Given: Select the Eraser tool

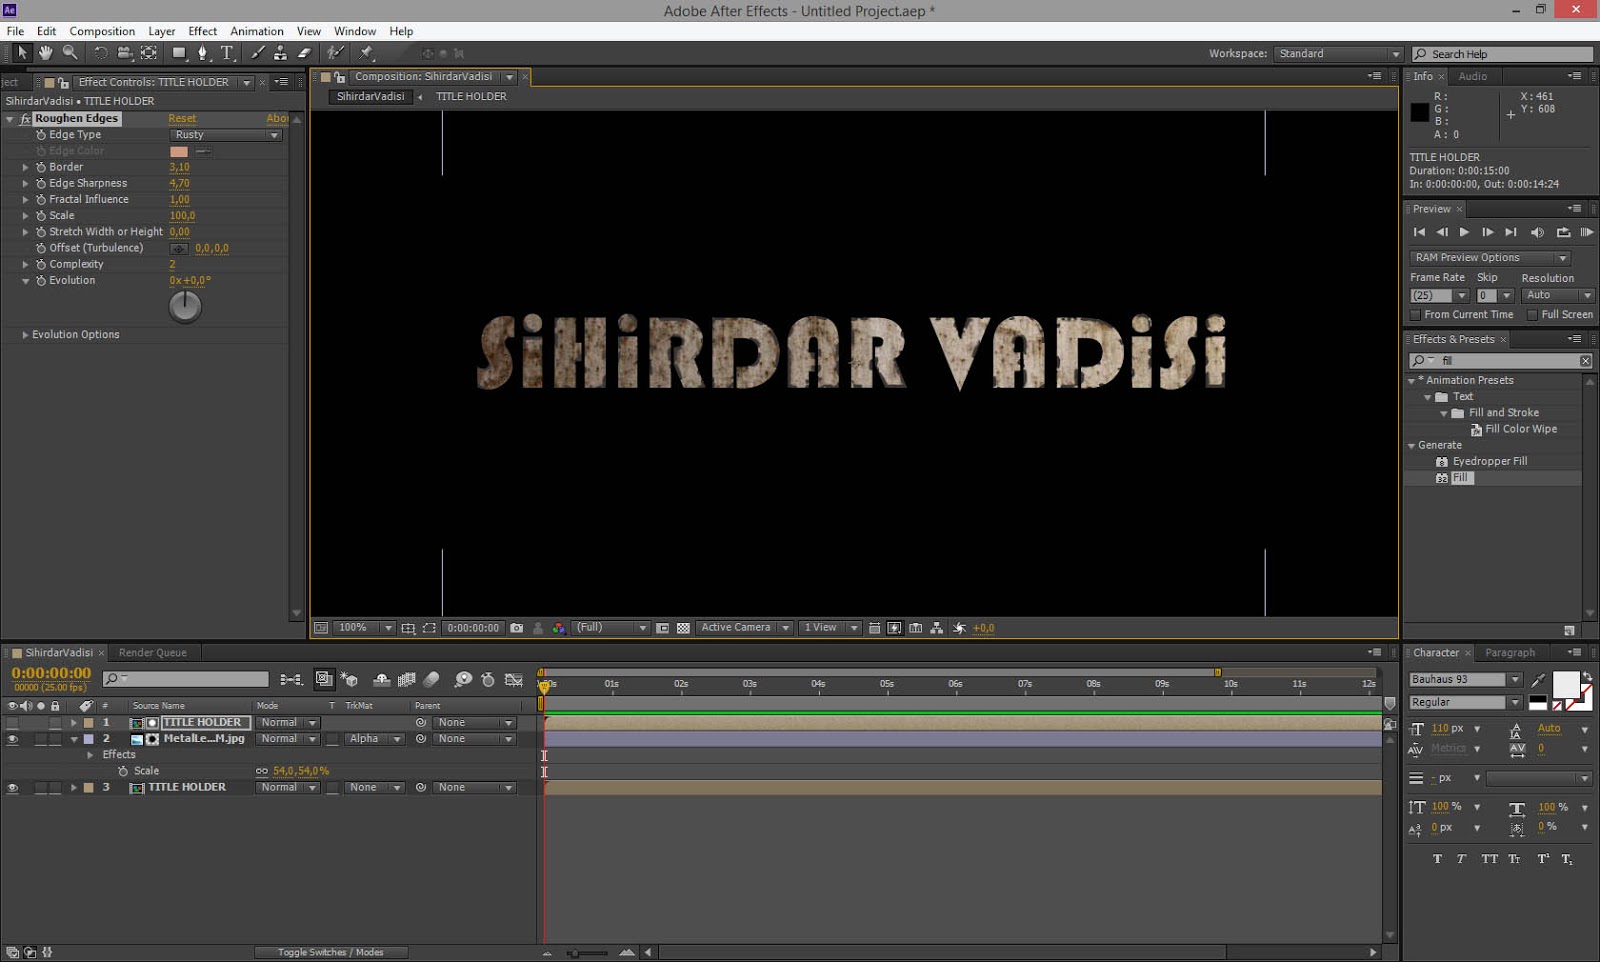Looking at the screenshot, I should point(304,53).
